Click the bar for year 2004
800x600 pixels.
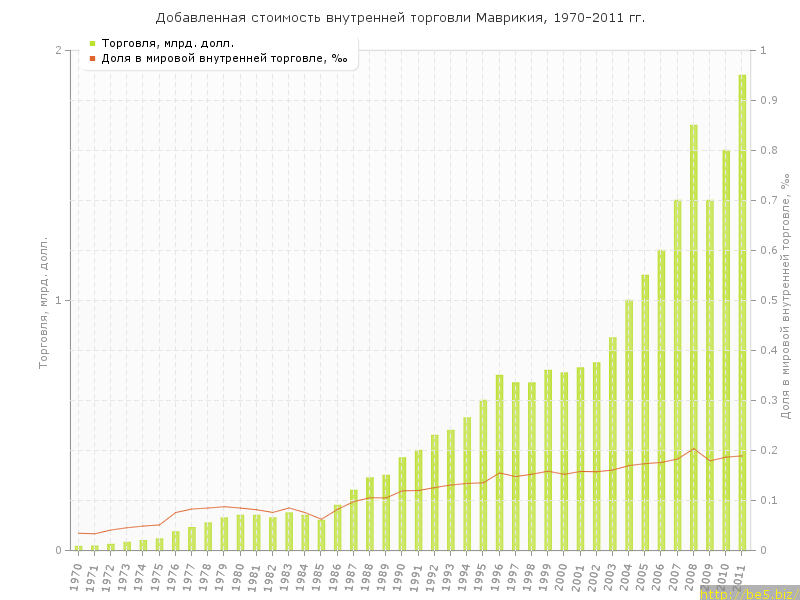[629, 425]
